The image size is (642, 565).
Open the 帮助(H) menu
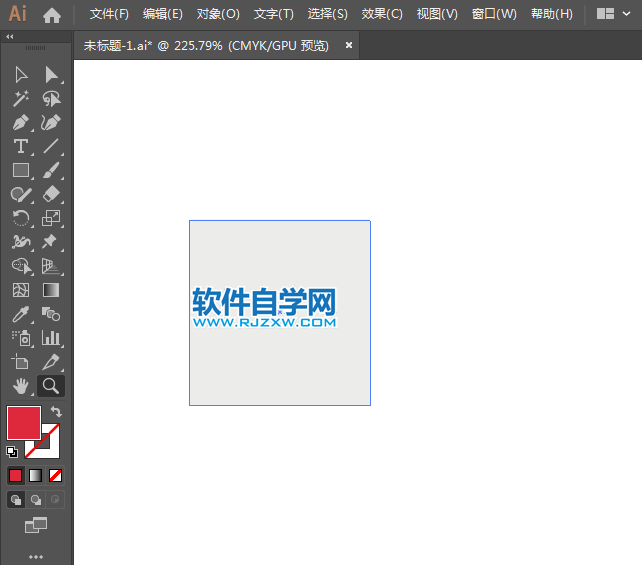coord(552,14)
